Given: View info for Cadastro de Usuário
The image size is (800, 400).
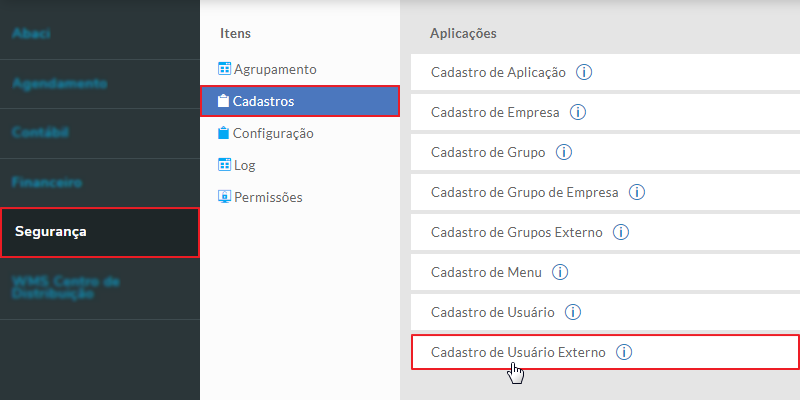Looking at the screenshot, I should coord(574,312).
